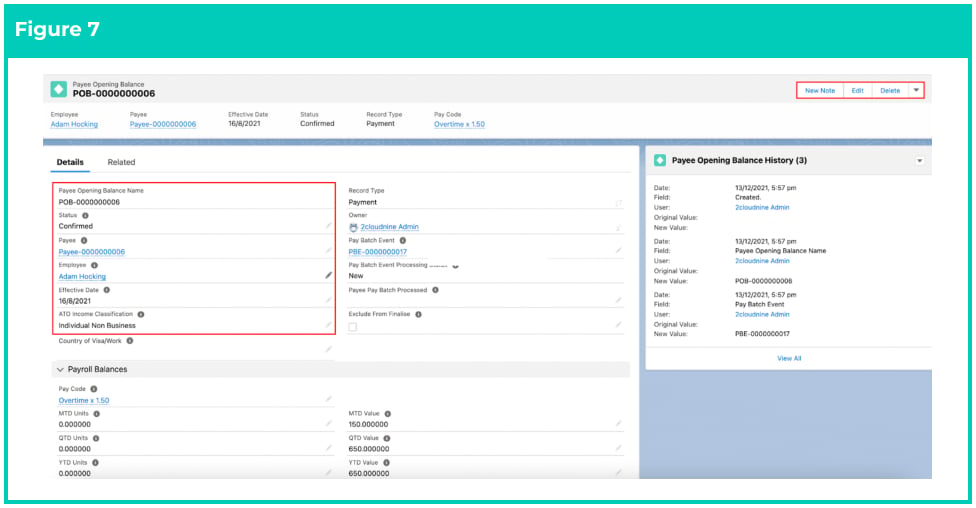Click info icon next to QTD Value
Image resolution: width=976 pixels, height=508 pixels.
pyautogui.click(x=387, y=438)
